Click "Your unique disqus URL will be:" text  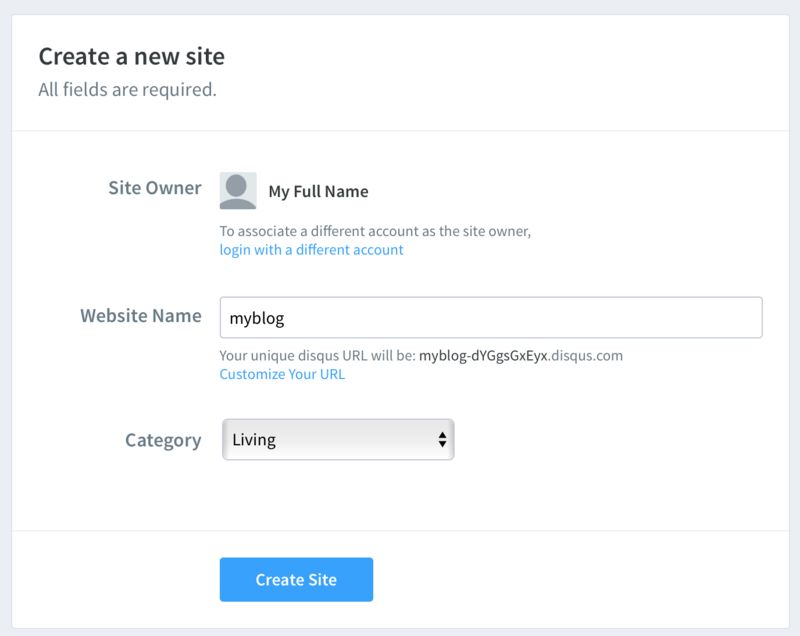click(x=318, y=356)
